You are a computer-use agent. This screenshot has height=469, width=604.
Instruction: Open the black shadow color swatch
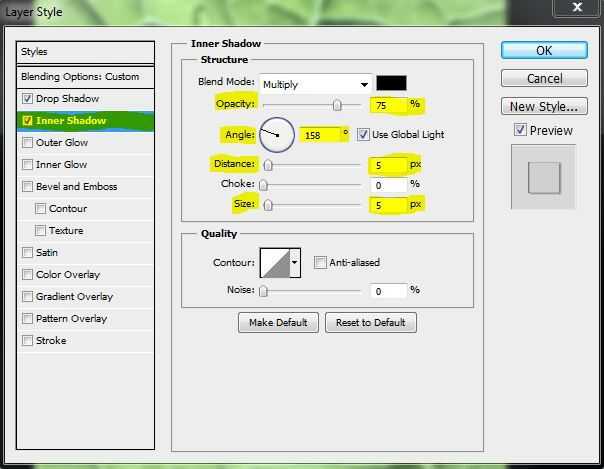point(391,83)
